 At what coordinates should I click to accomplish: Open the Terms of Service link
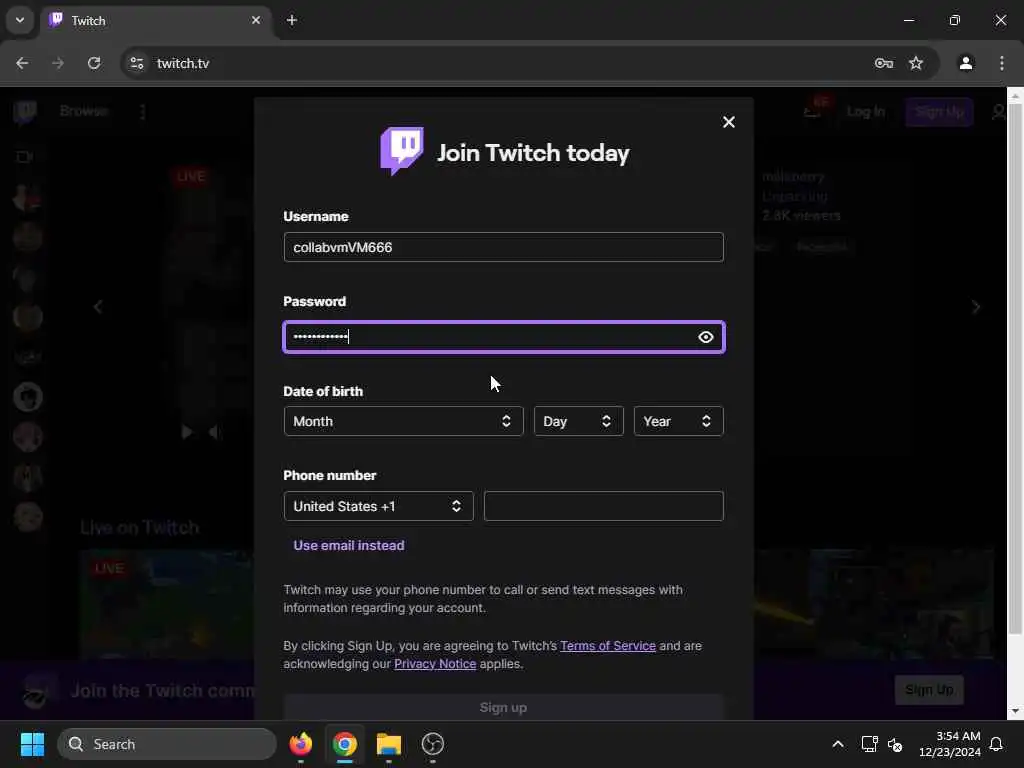pyautogui.click(x=607, y=646)
